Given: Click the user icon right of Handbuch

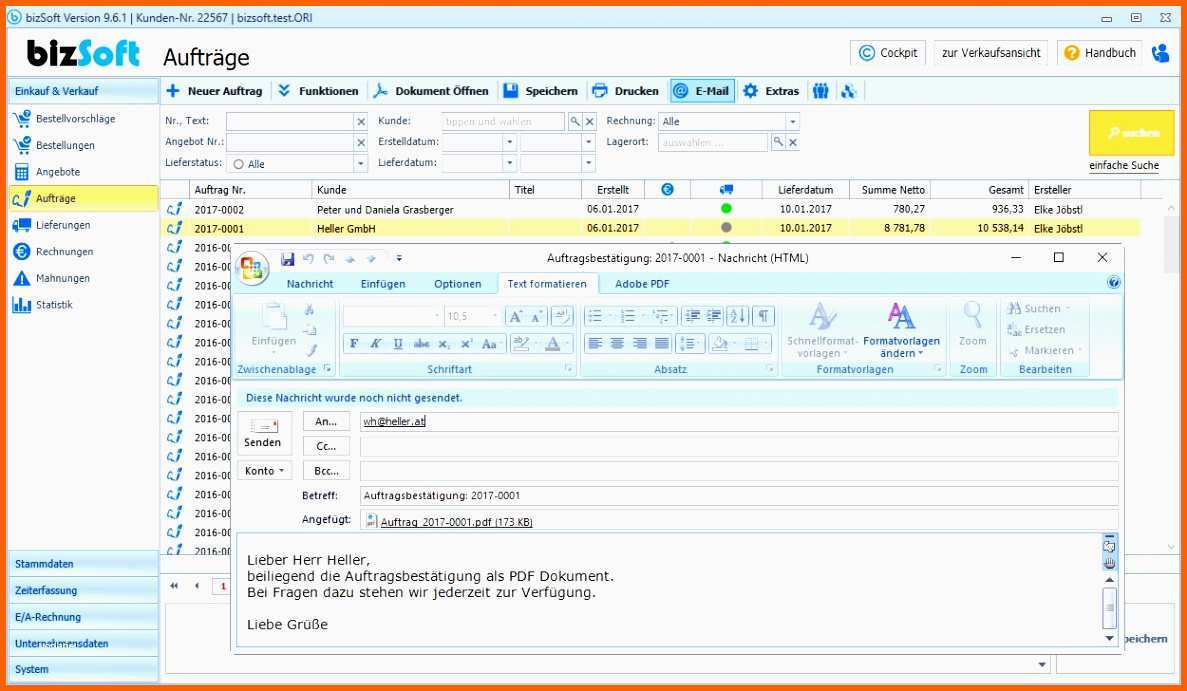Looking at the screenshot, I should 1161,53.
